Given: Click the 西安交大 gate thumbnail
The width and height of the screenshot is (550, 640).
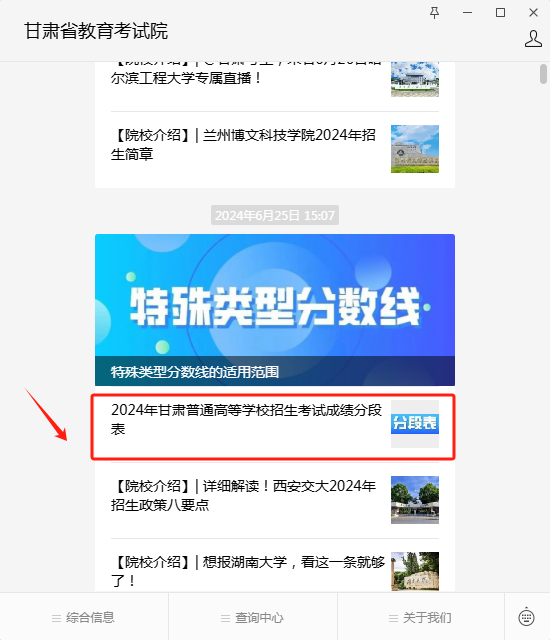Looking at the screenshot, I should pyautogui.click(x=415, y=500).
